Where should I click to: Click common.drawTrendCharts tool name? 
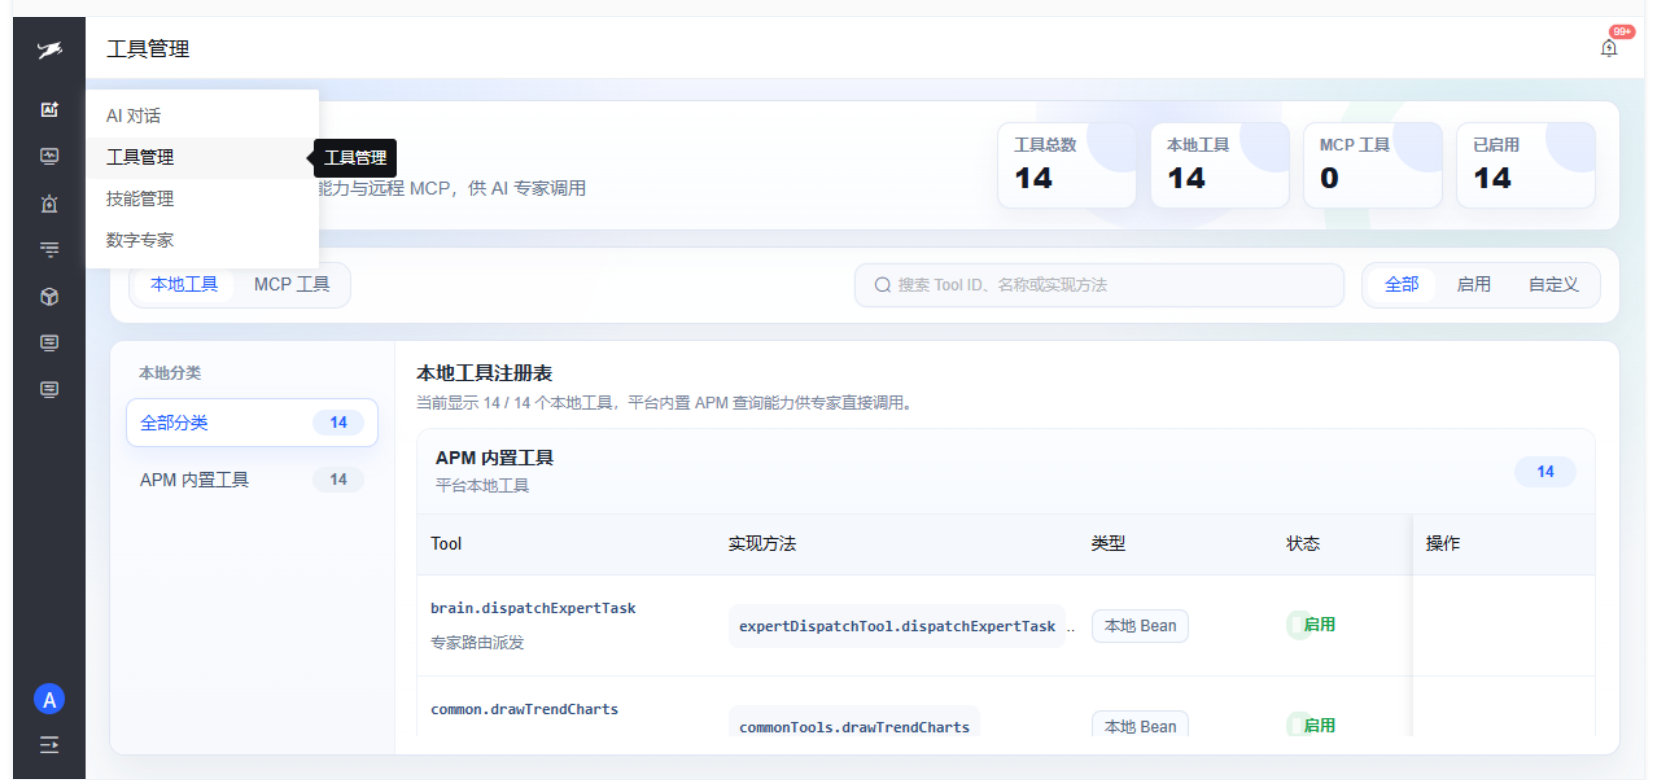524,709
